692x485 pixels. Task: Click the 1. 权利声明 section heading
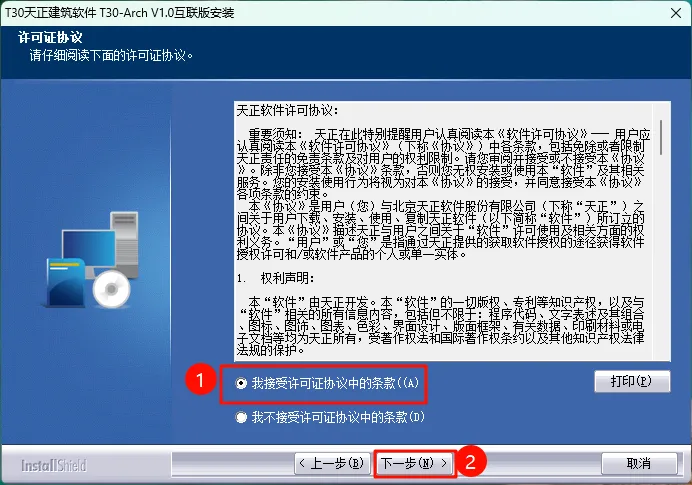tap(275, 278)
